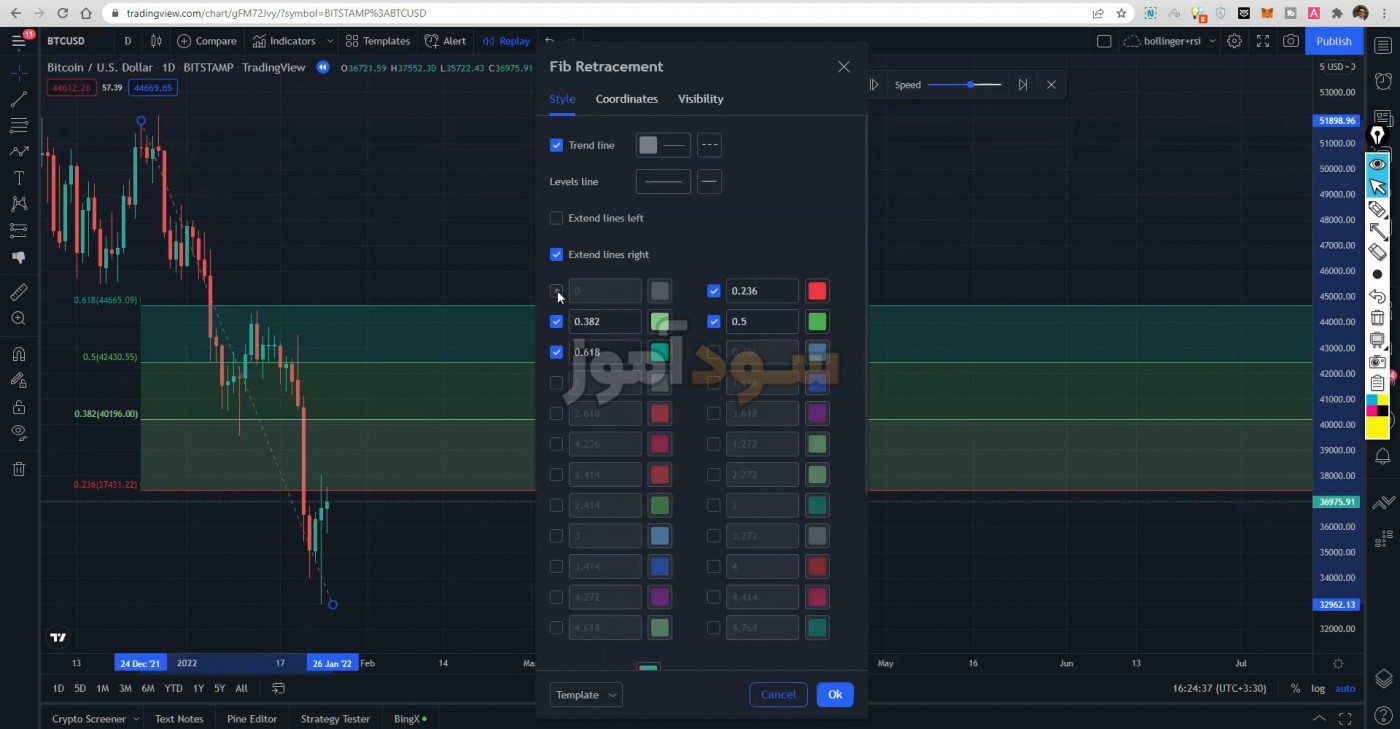Click the undo arrow in top toolbar
This screenshot has width=1400, height=729.
(549, 41)
